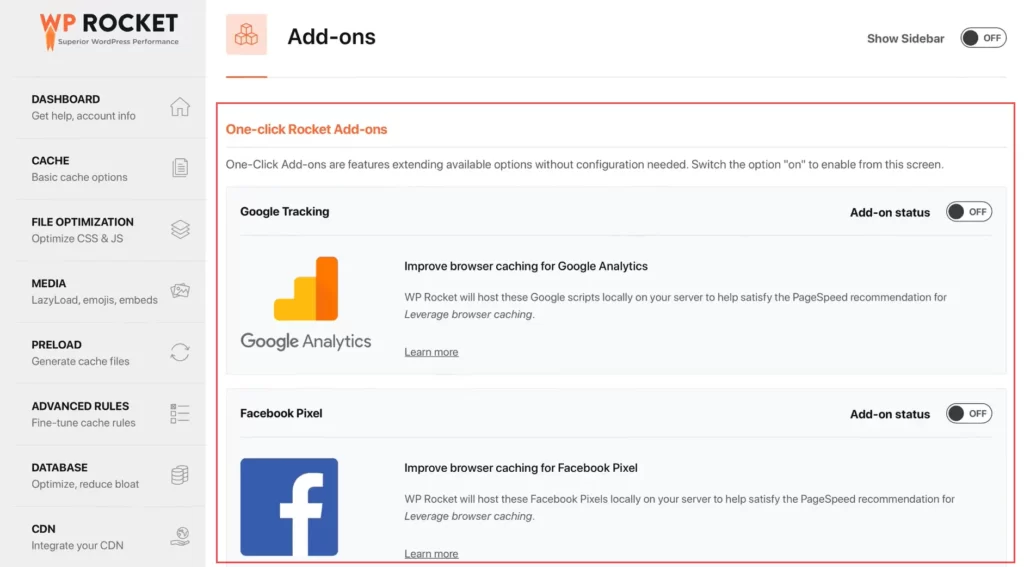Click the Database stack icon
Viewport: 1024px width, 567px height.
(x=180, y=475)
